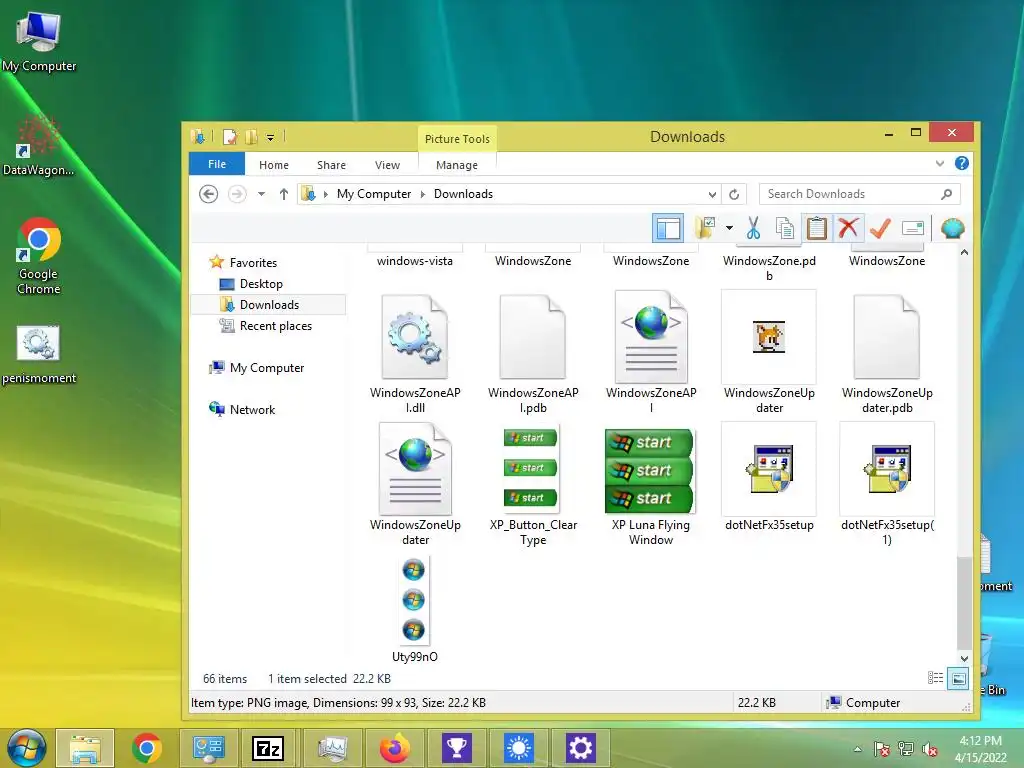1024x768 pixels.
Task: Switch to Large icons view in status bar
Action: (958, 679)
